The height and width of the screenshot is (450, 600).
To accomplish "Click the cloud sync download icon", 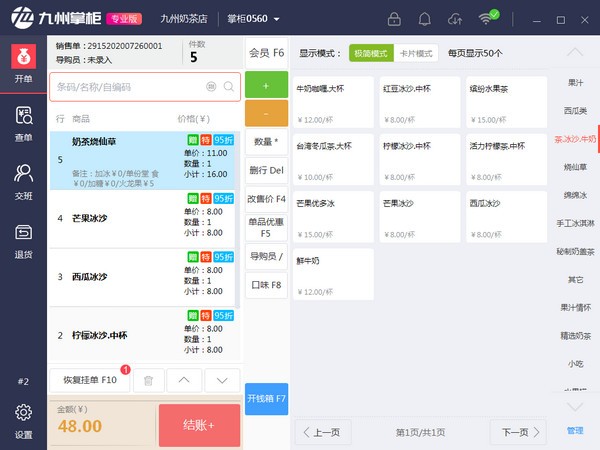I will (456, 18).
